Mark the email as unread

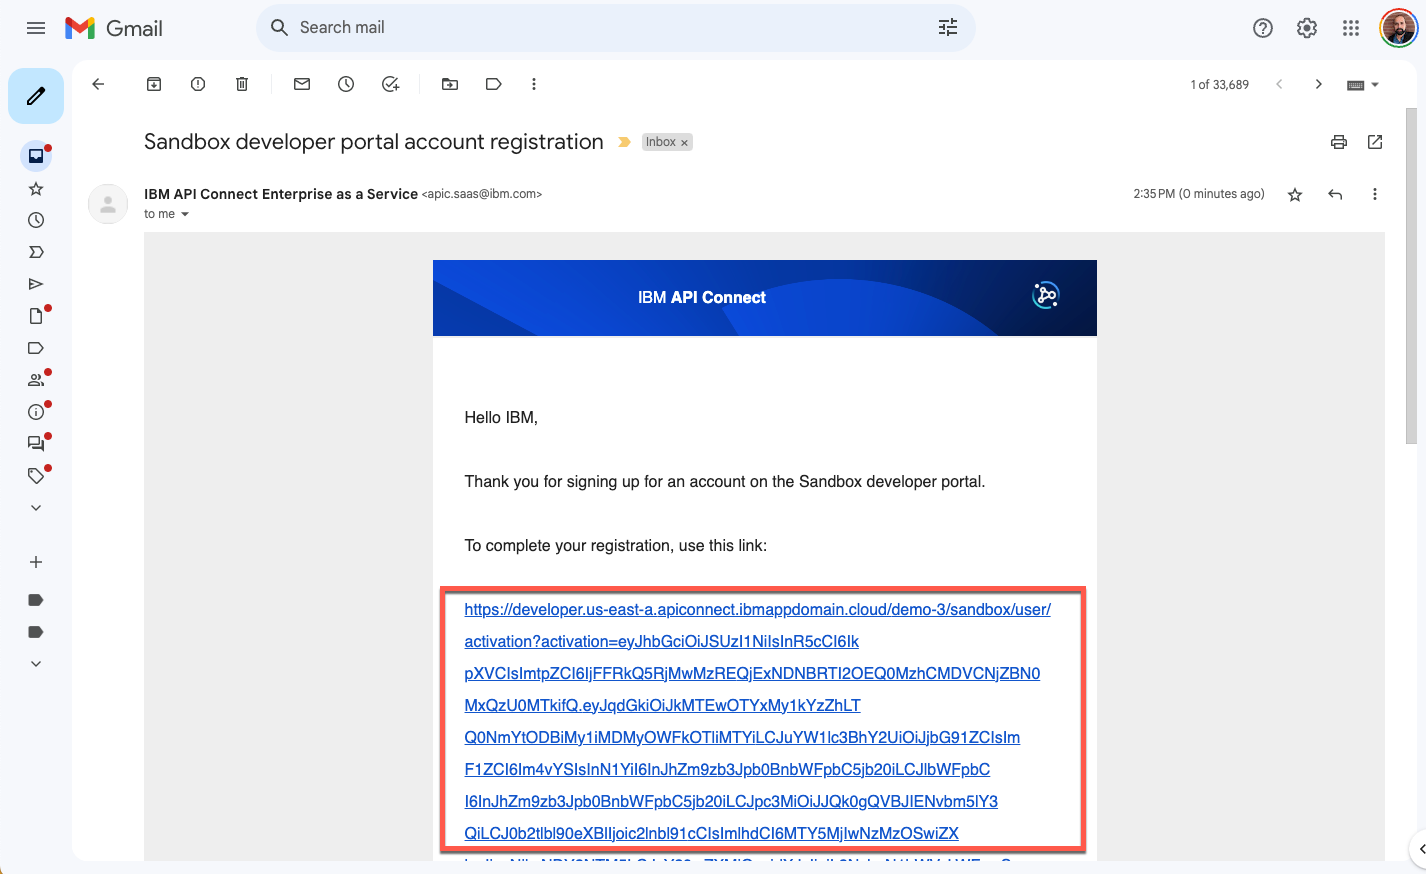pyautogui.click(x=302, y=85)
